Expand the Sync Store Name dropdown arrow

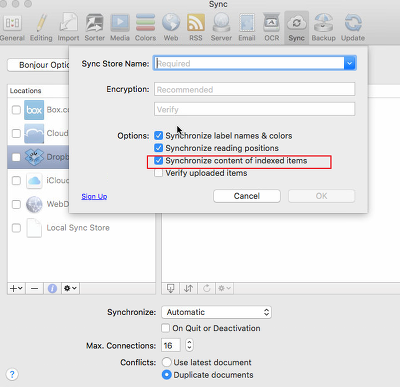pyautogui.click(x=349, y=63)
